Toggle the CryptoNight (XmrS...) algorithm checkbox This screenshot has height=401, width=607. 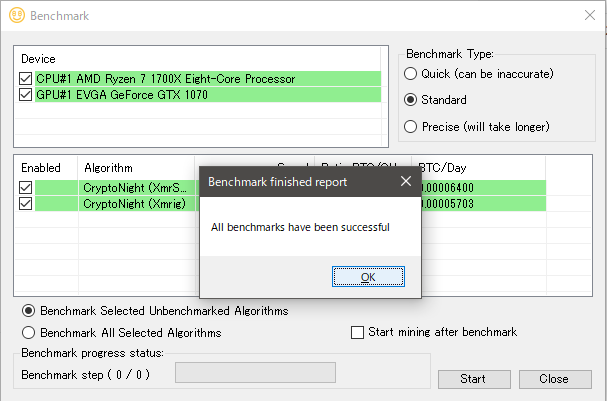tap(26, 187)
